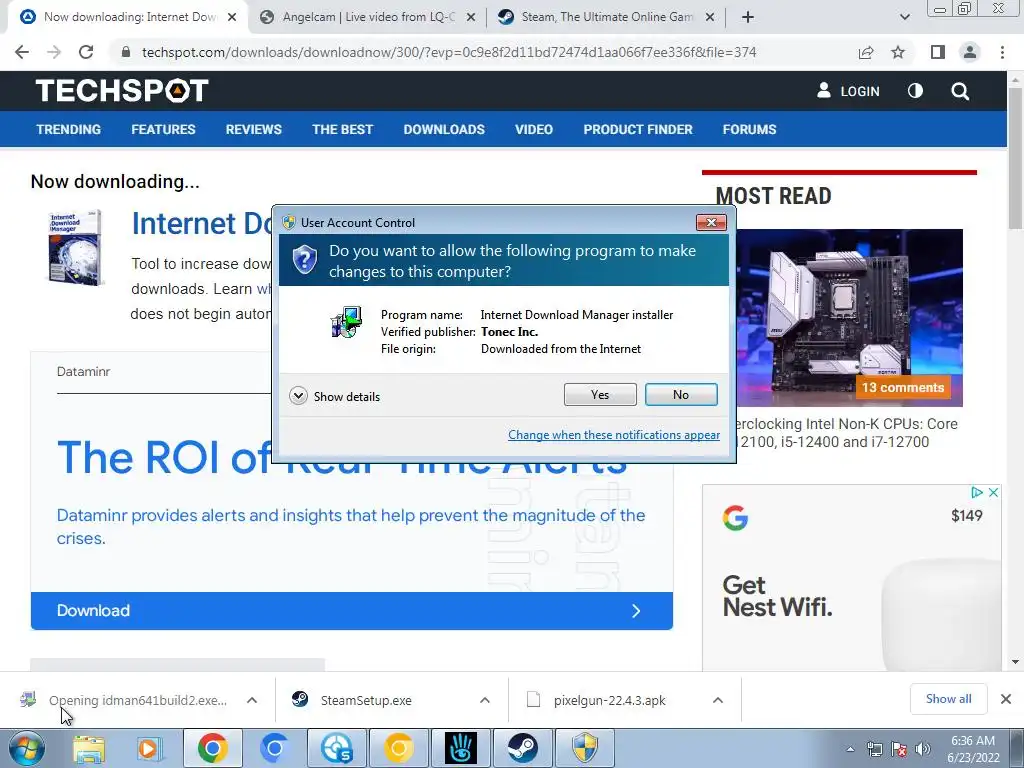Go forward using browser forward arrow

(54, 52)
